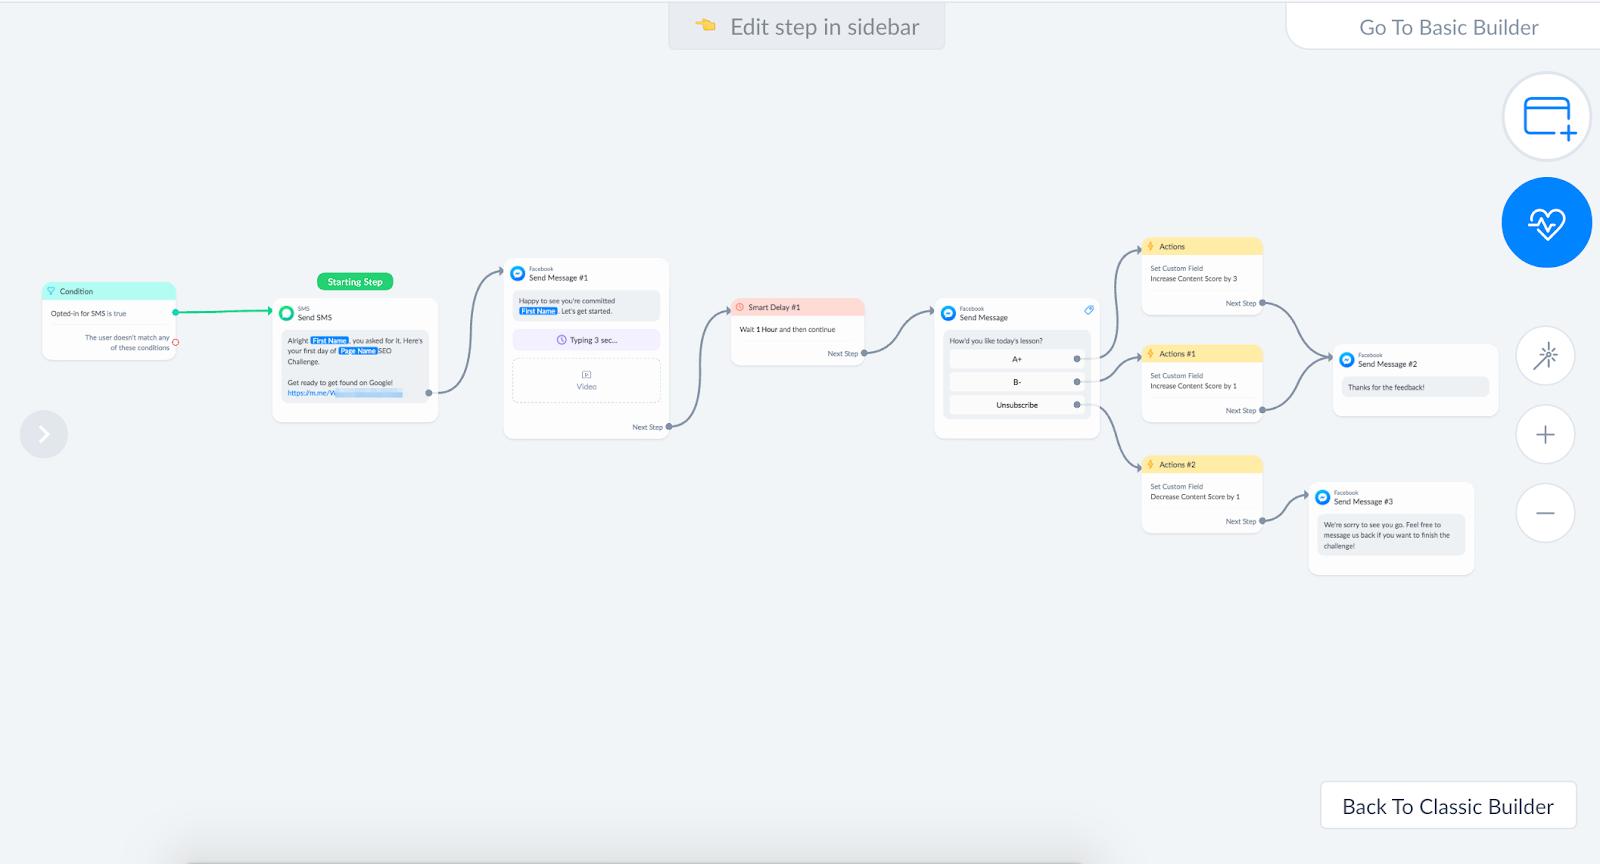Zoom out with the minus button
The image size is (1600, 864).
1546,513
